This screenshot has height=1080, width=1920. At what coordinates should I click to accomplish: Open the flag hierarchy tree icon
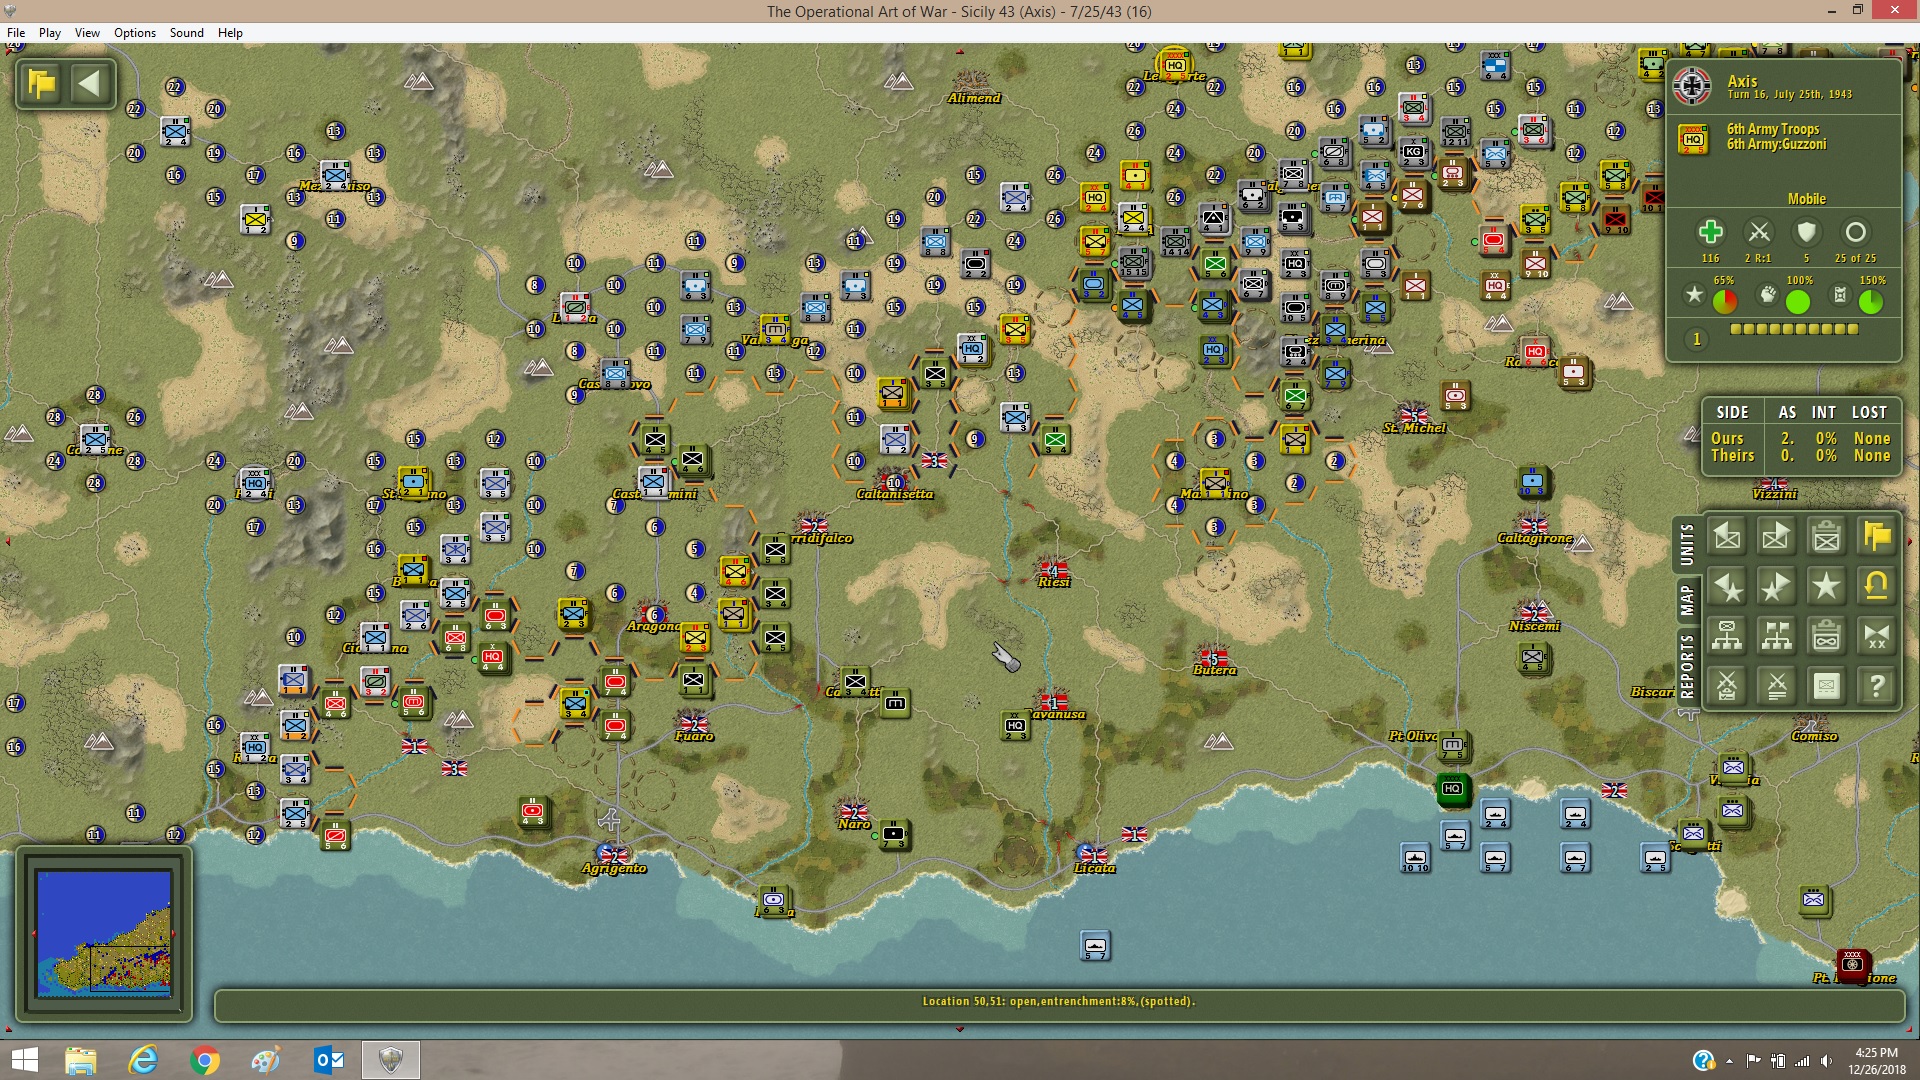pyautogui.click(x=1776, y=636)
